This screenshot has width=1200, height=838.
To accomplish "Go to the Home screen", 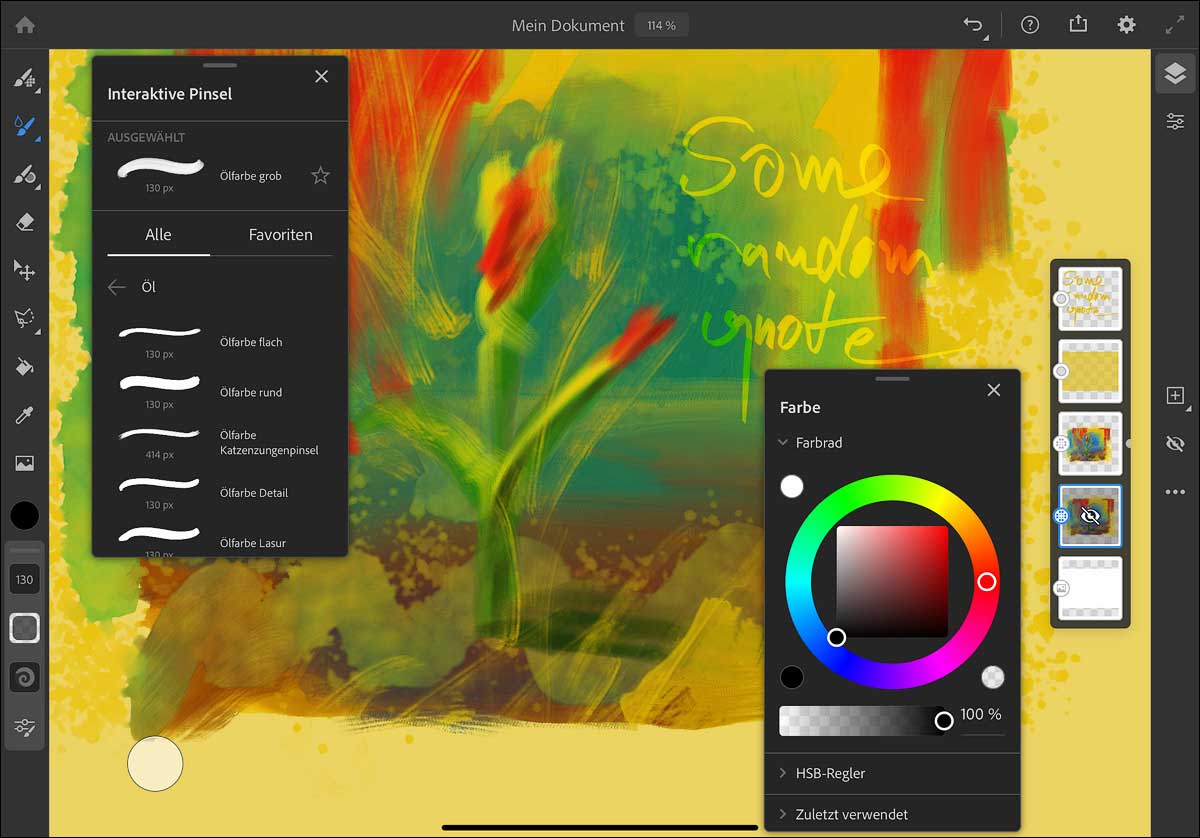I will tap(25, 25).
